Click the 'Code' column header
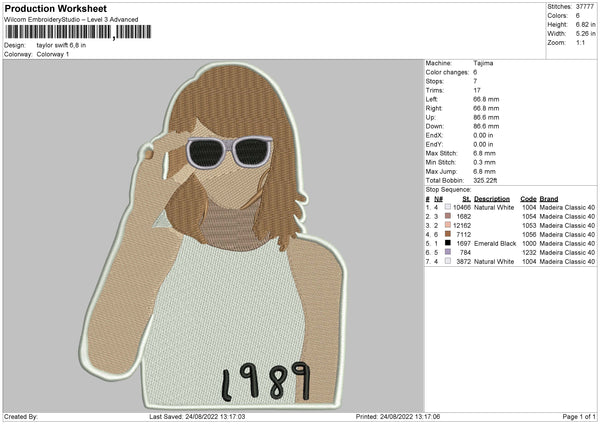The image size is (600, 424). pos(528,199)
